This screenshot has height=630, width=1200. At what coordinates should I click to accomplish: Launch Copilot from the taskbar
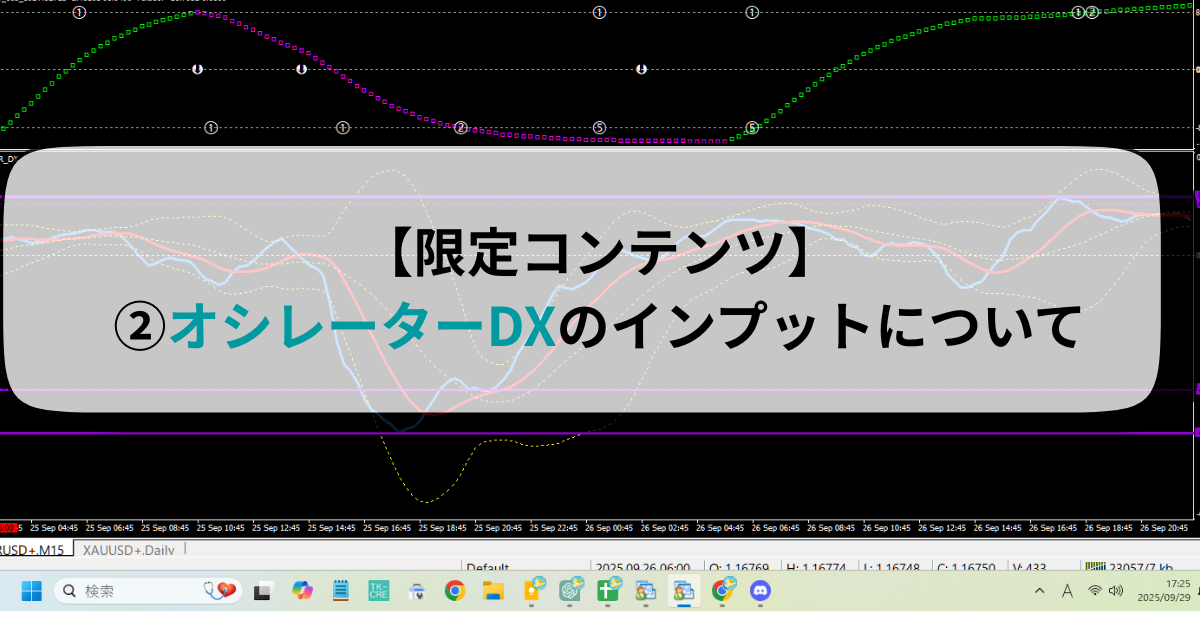point(302,591)
